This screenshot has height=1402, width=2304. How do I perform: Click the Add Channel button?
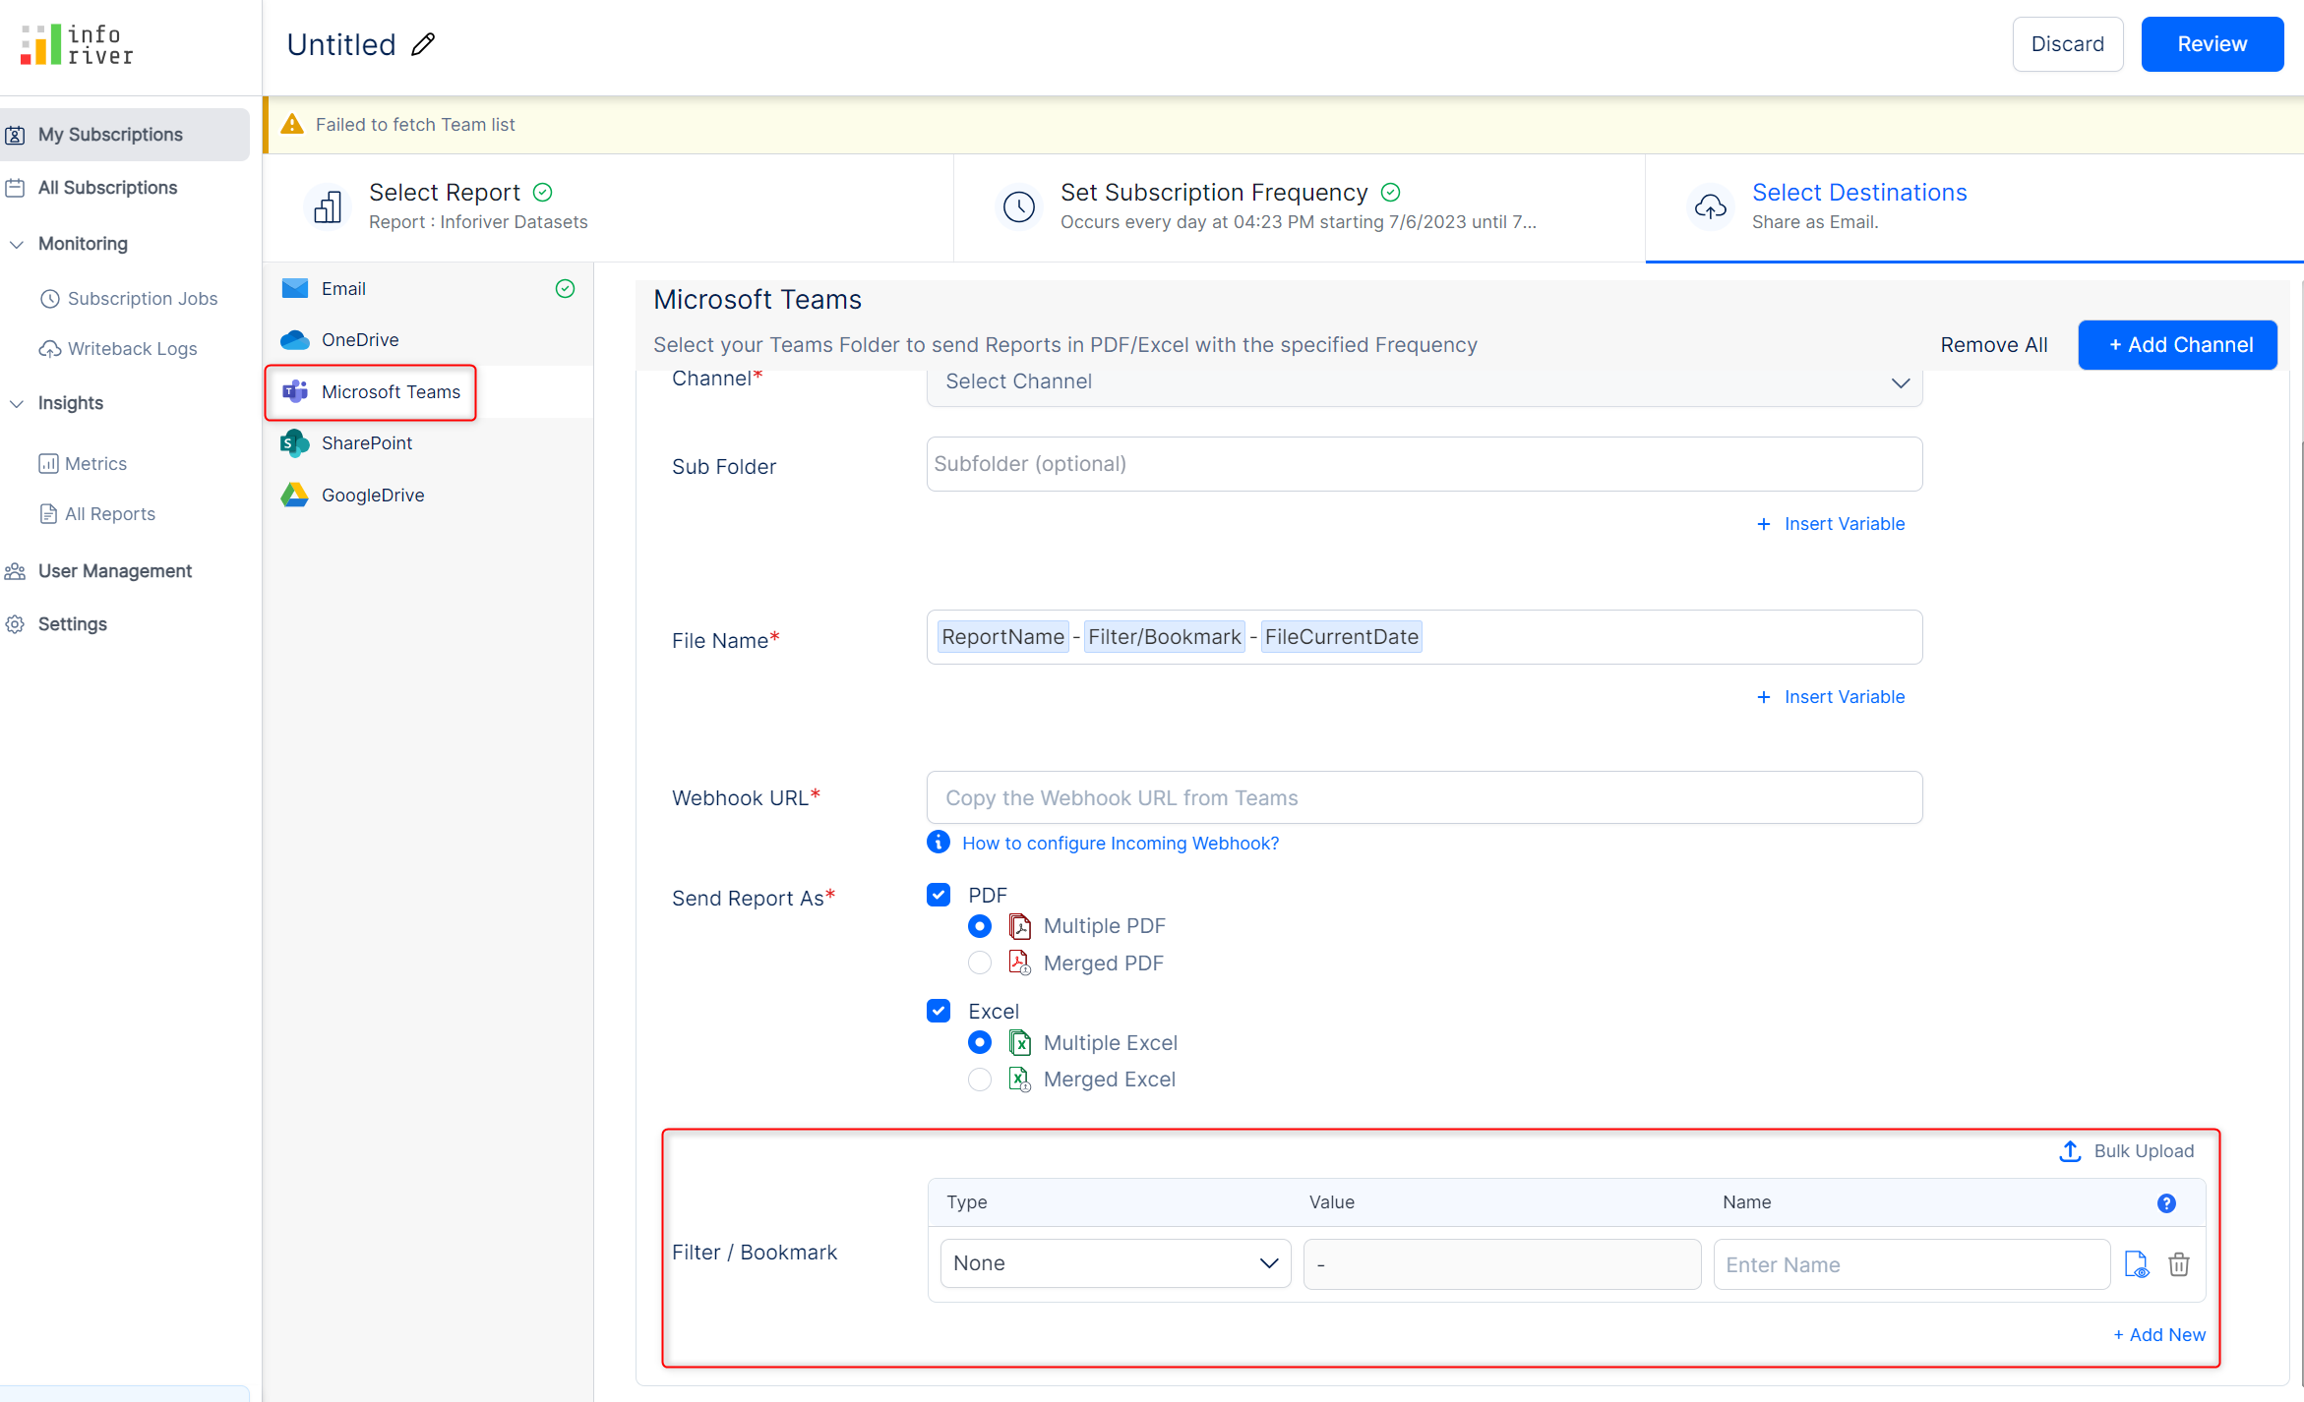point(2177,345)
